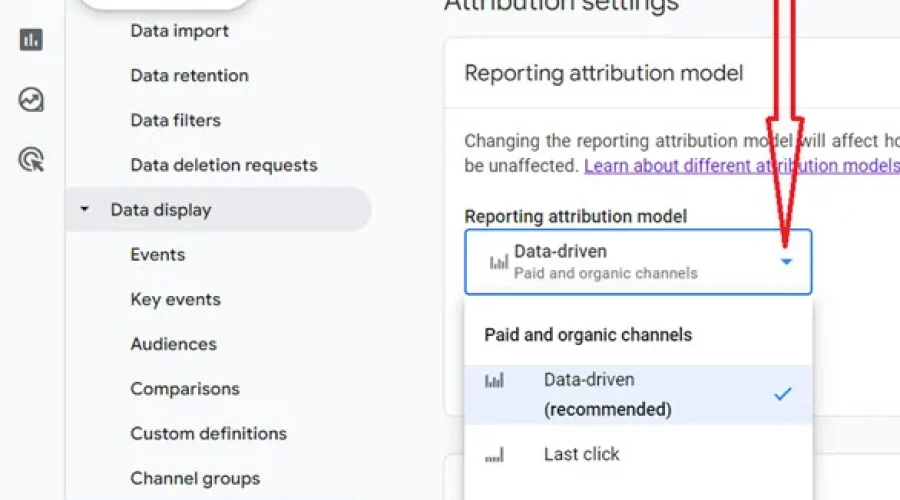Open Custom definitions
This screenshot has width=900, height=500.
208,433
